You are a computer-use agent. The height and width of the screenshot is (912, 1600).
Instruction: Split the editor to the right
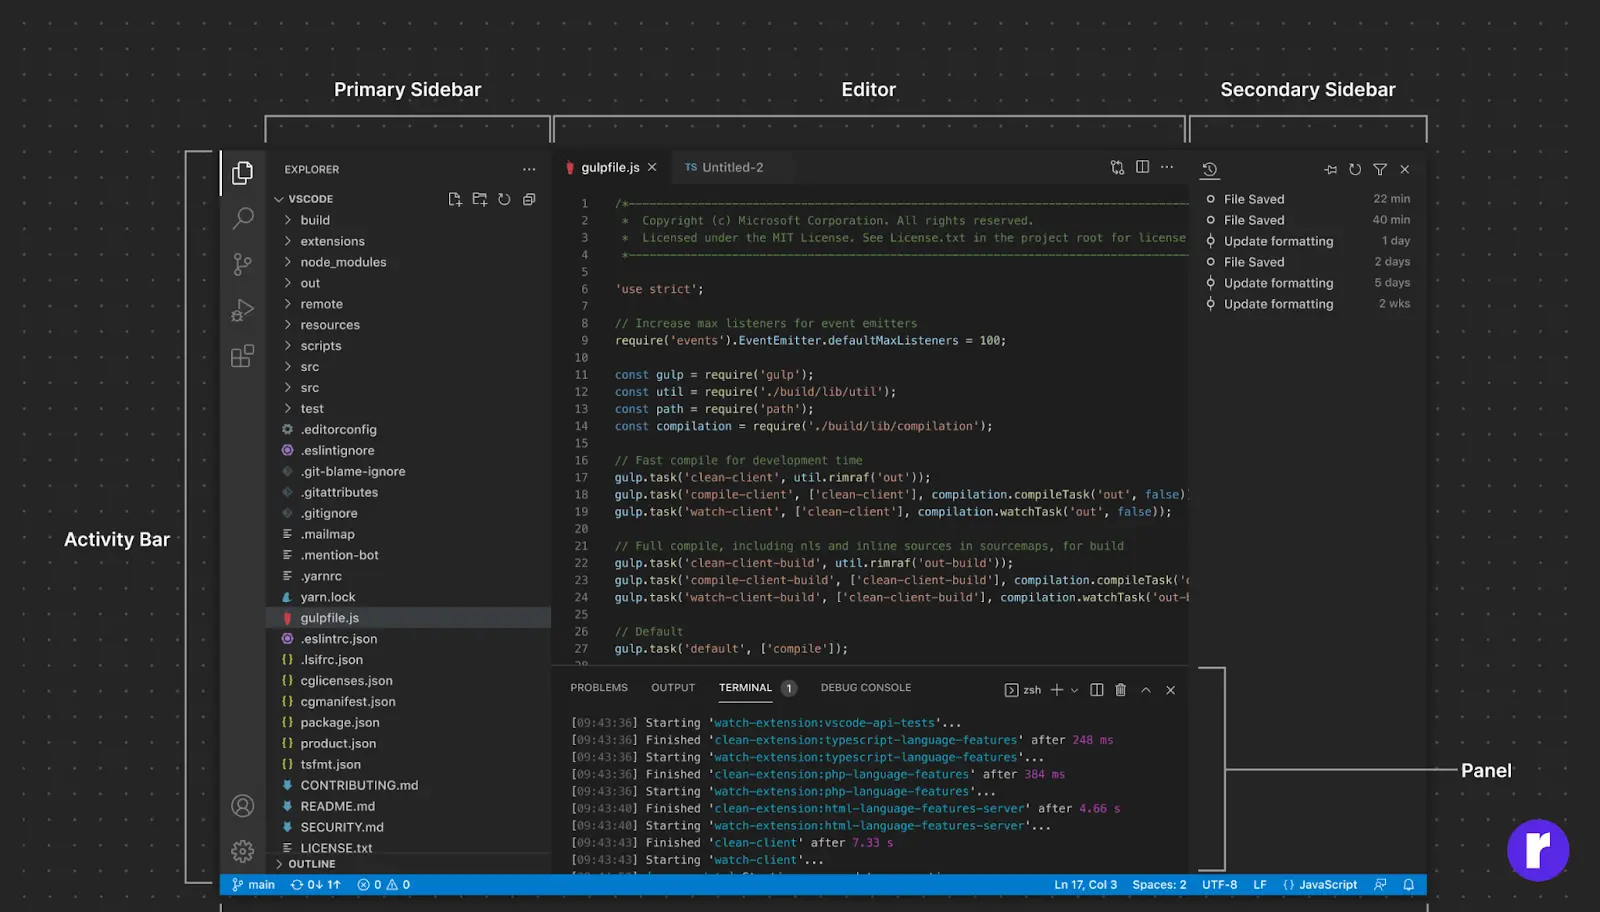(1142, 167)
